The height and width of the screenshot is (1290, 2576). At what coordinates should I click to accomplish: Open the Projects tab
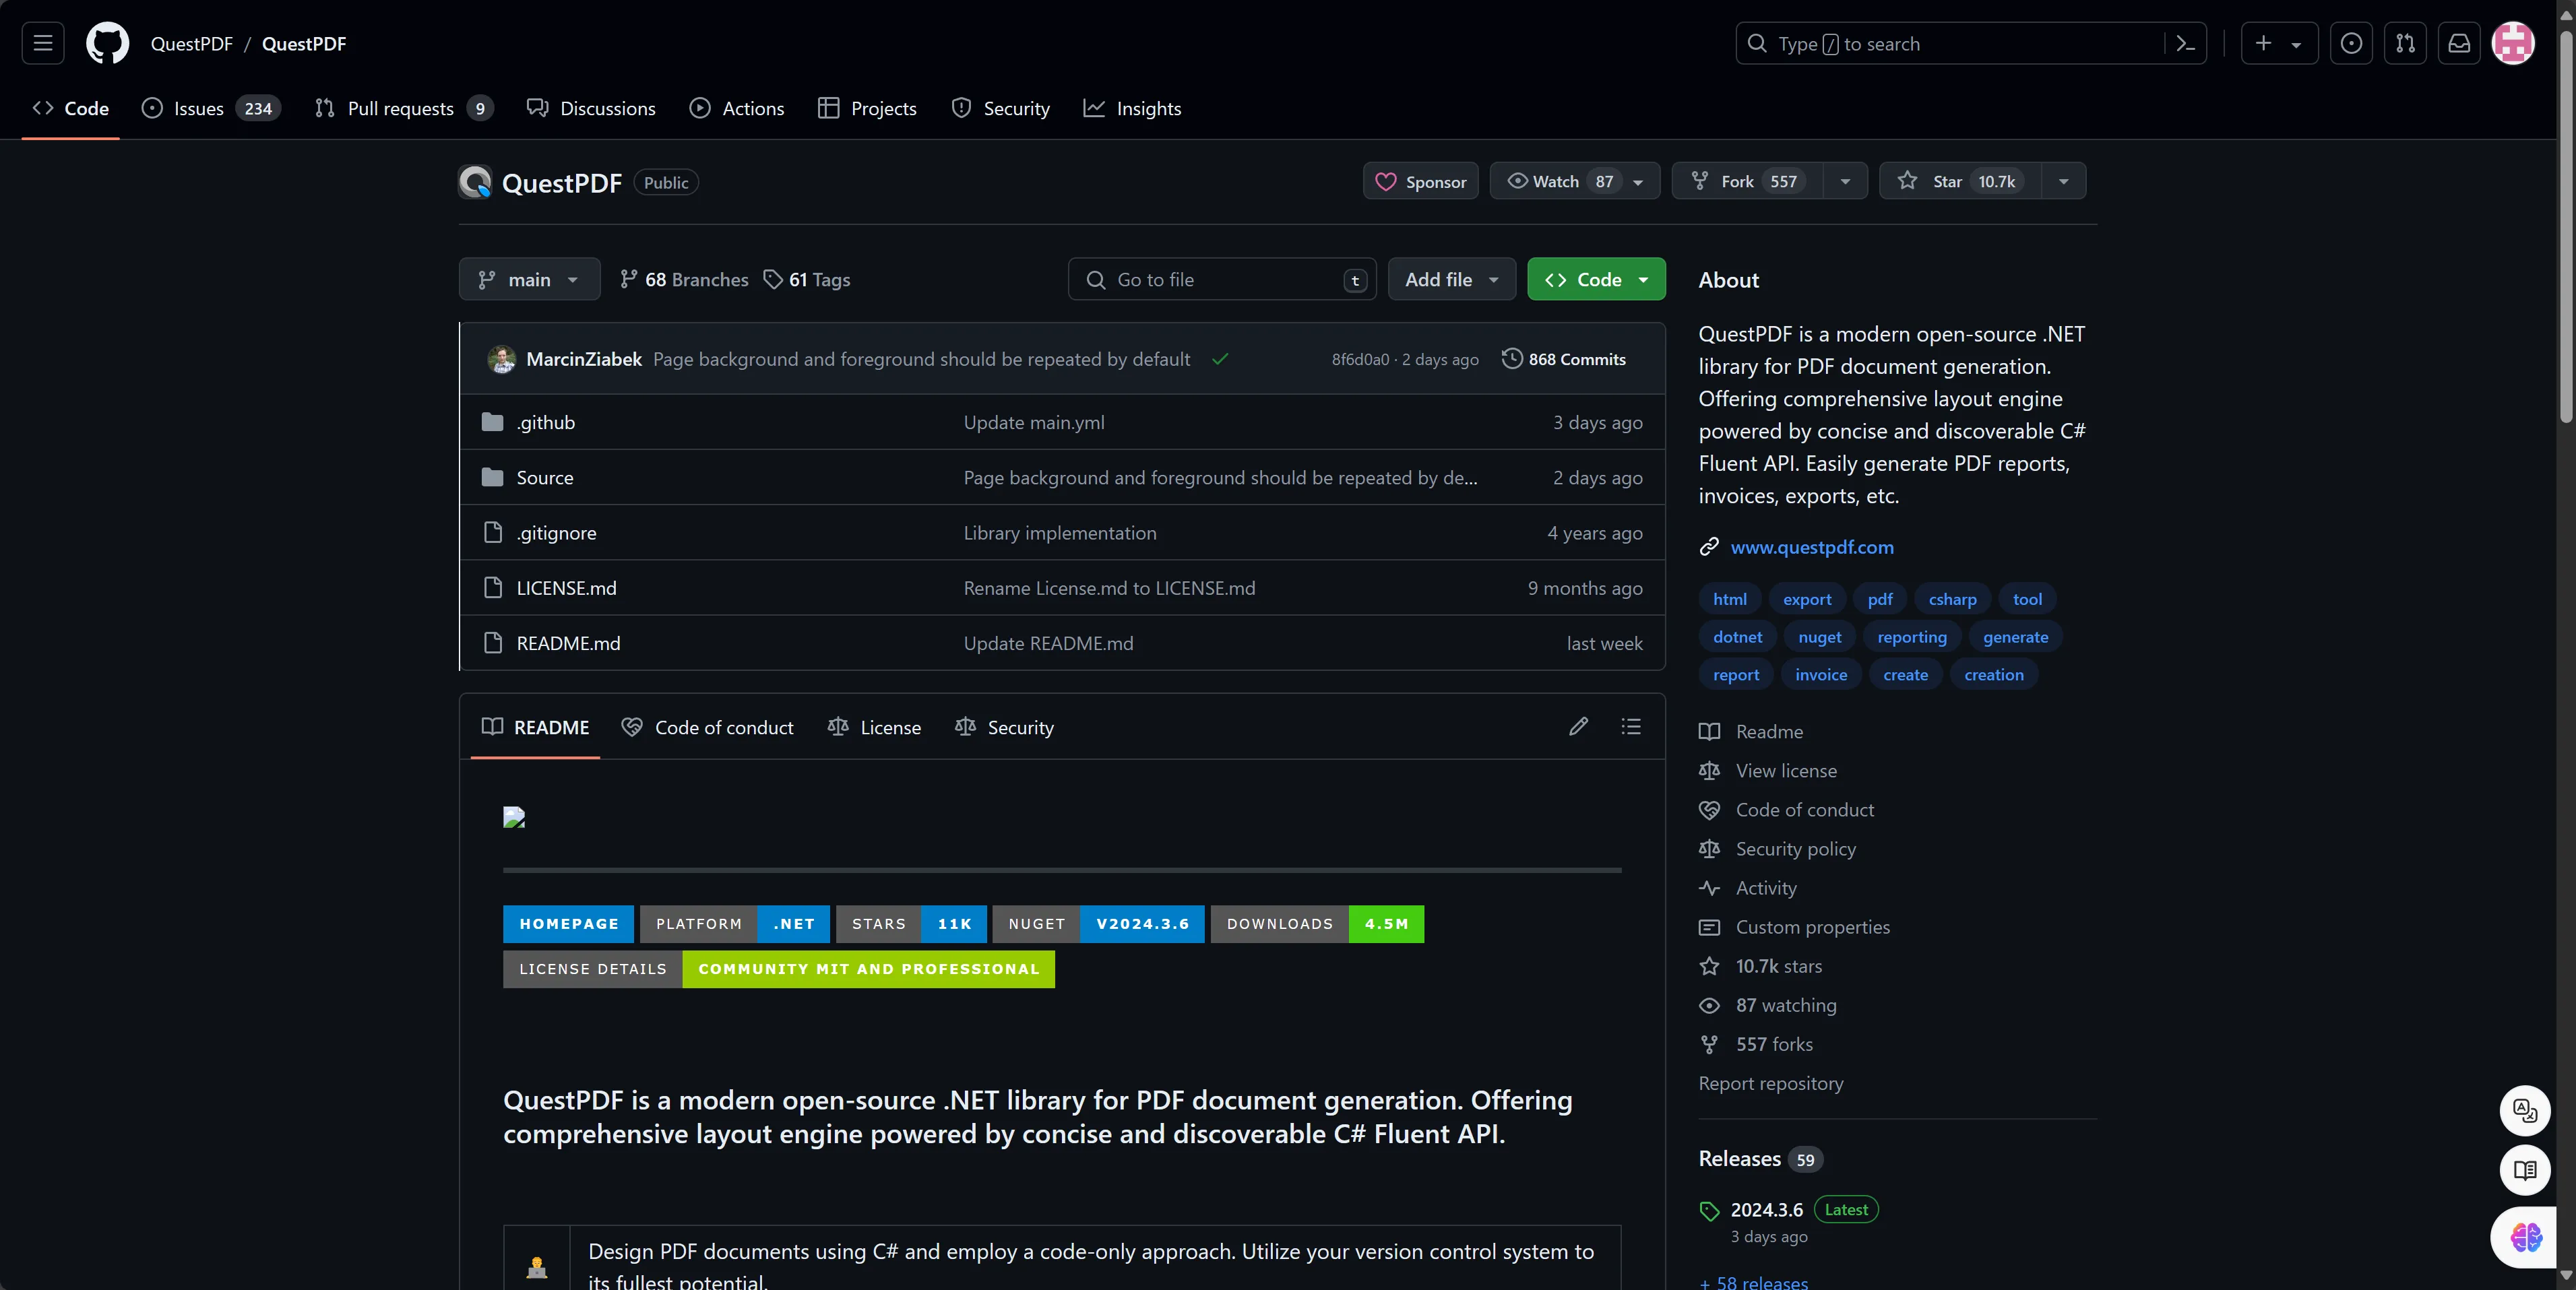(867, 108)
